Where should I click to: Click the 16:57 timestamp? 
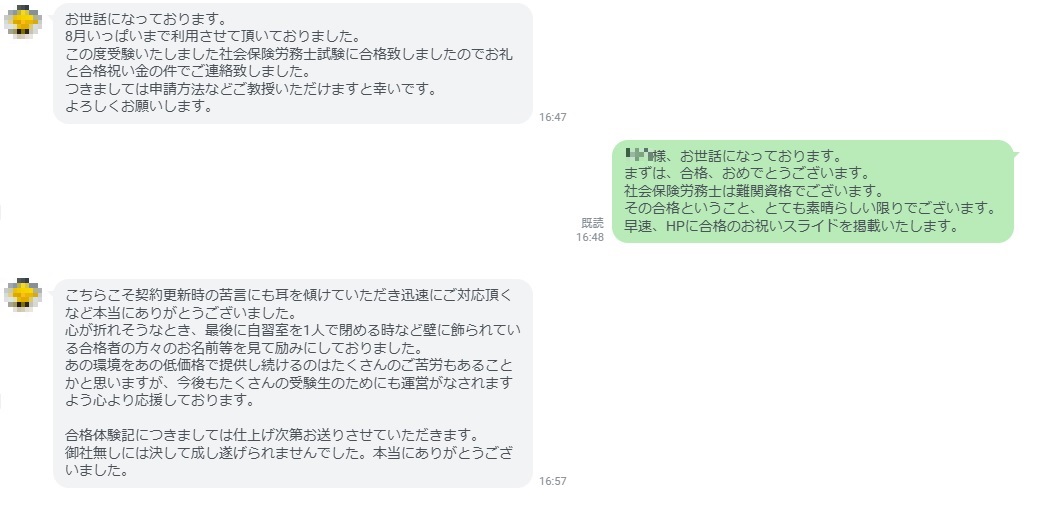coord(552,481)
